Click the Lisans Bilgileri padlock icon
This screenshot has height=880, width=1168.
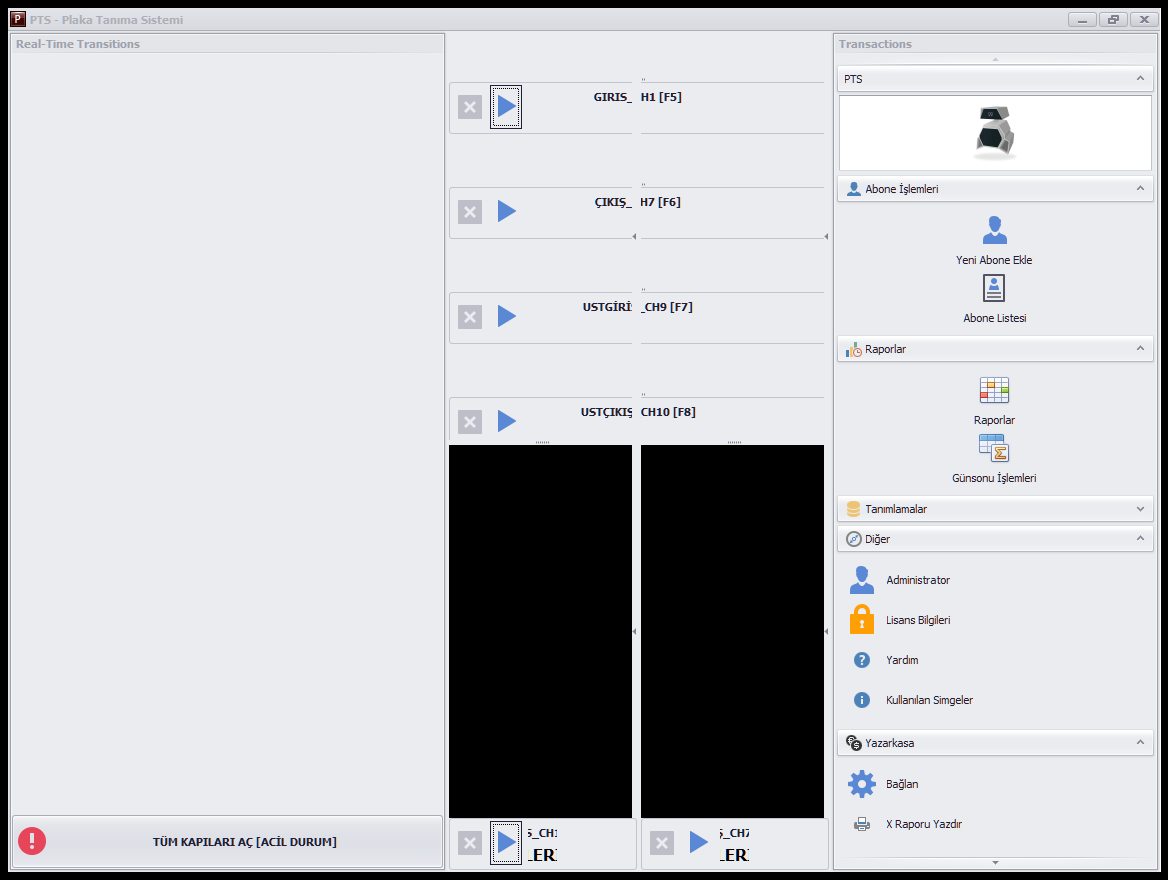coord(862,619)
